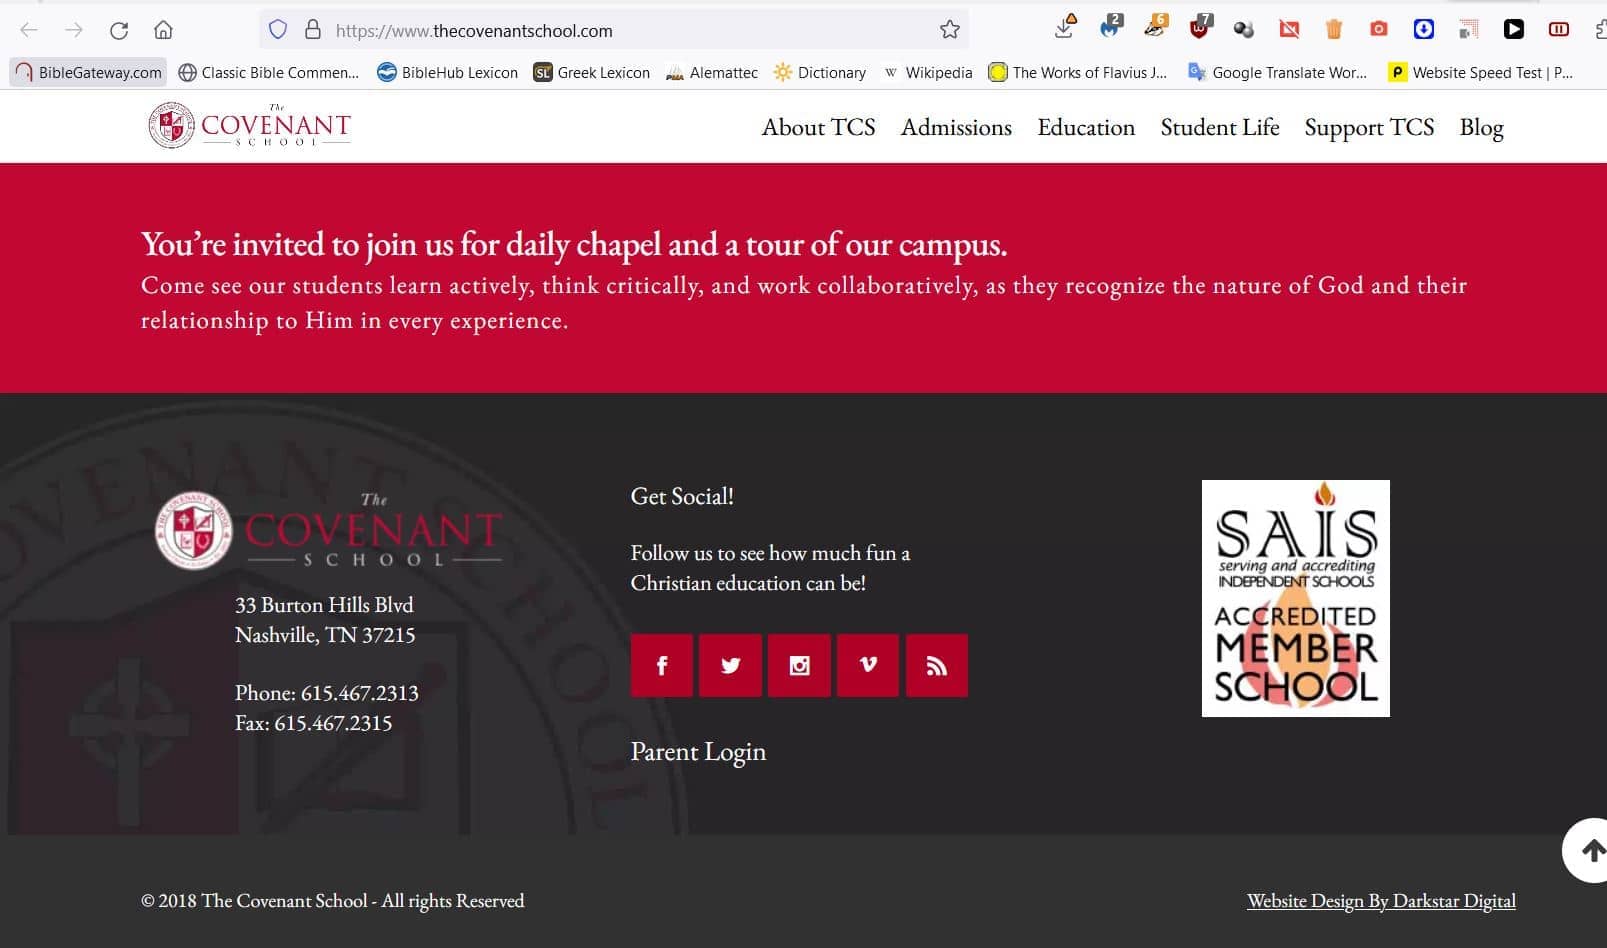Open the downloads panel icon

coord(1065,27)
